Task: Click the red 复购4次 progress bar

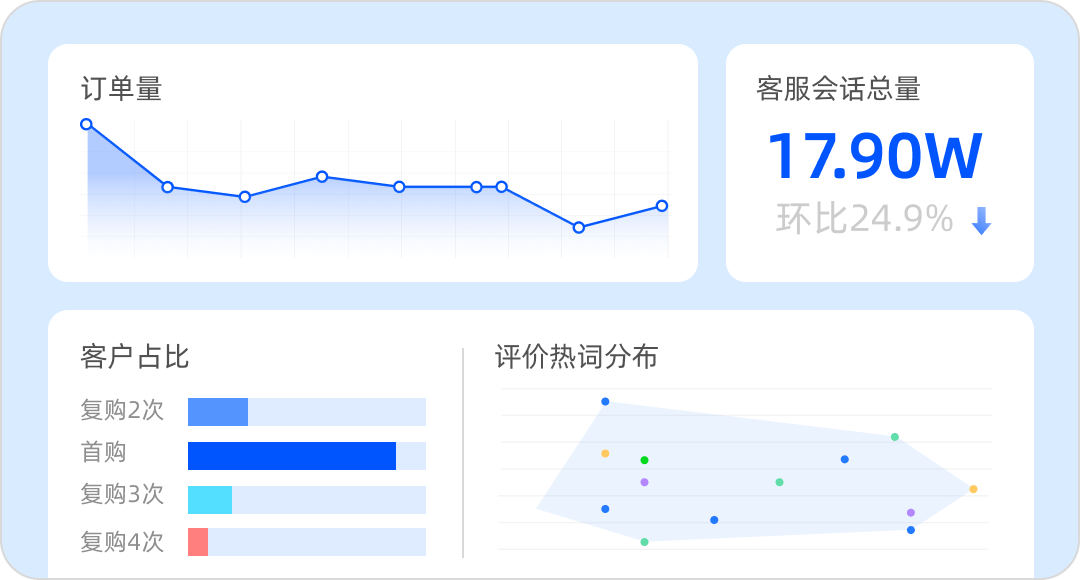Action: [198, 542]
